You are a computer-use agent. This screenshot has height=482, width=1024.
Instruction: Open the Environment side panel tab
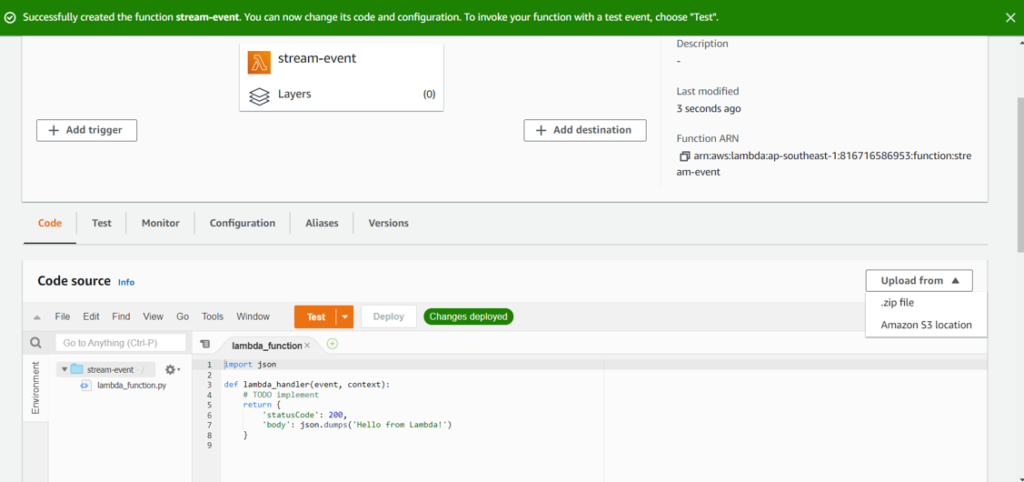[x=35, y=387]
